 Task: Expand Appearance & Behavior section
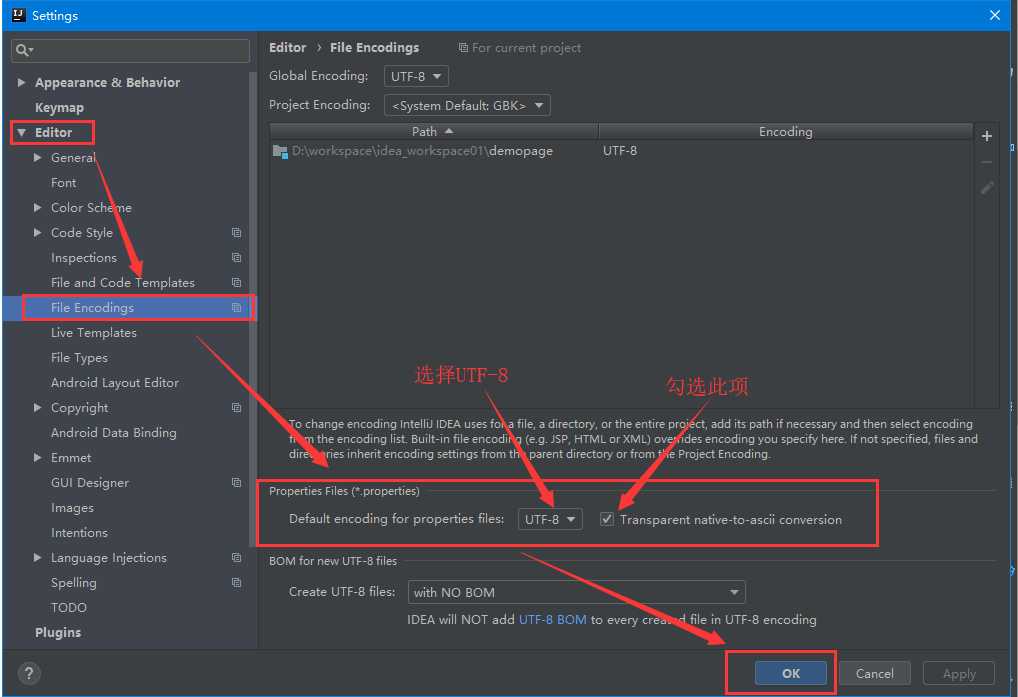(21, 82)
